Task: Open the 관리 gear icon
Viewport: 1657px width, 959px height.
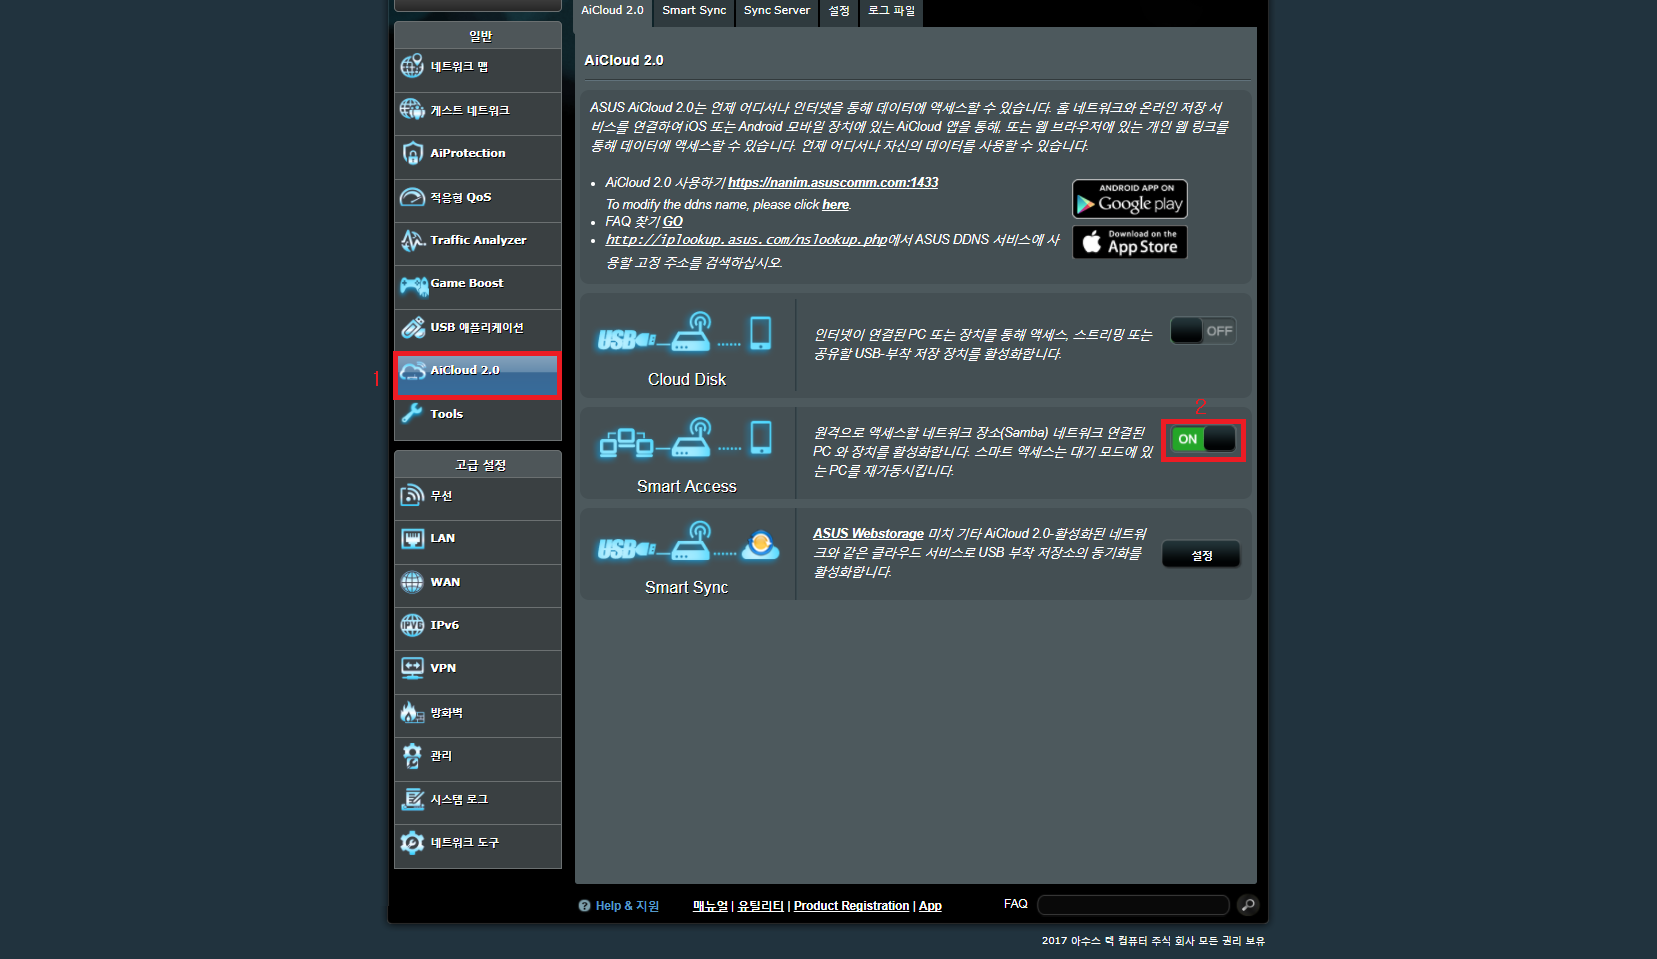Action: (x=412, y=756)
